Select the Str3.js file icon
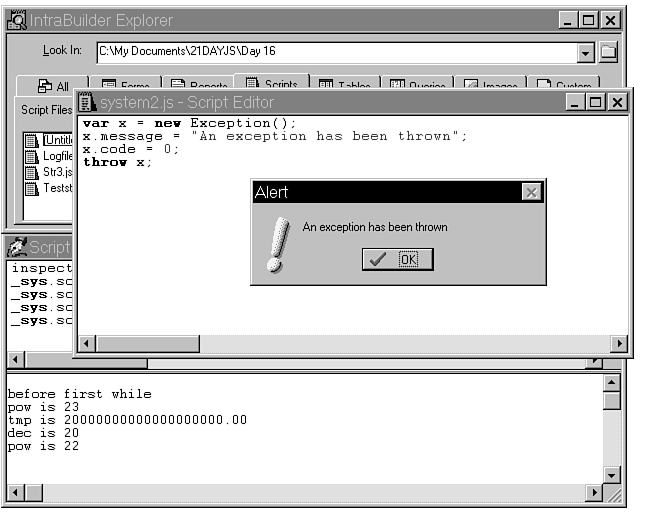This screenshot has width=645, height=521. [x=31, y=172]
